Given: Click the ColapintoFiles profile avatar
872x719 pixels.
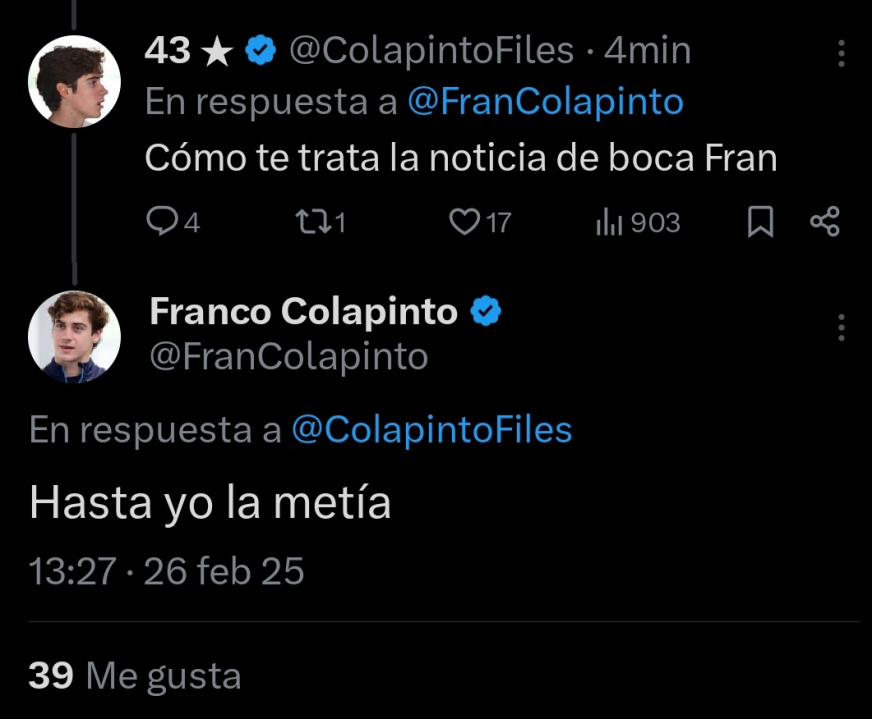Looking at the screenshot, I should [74, 82].
